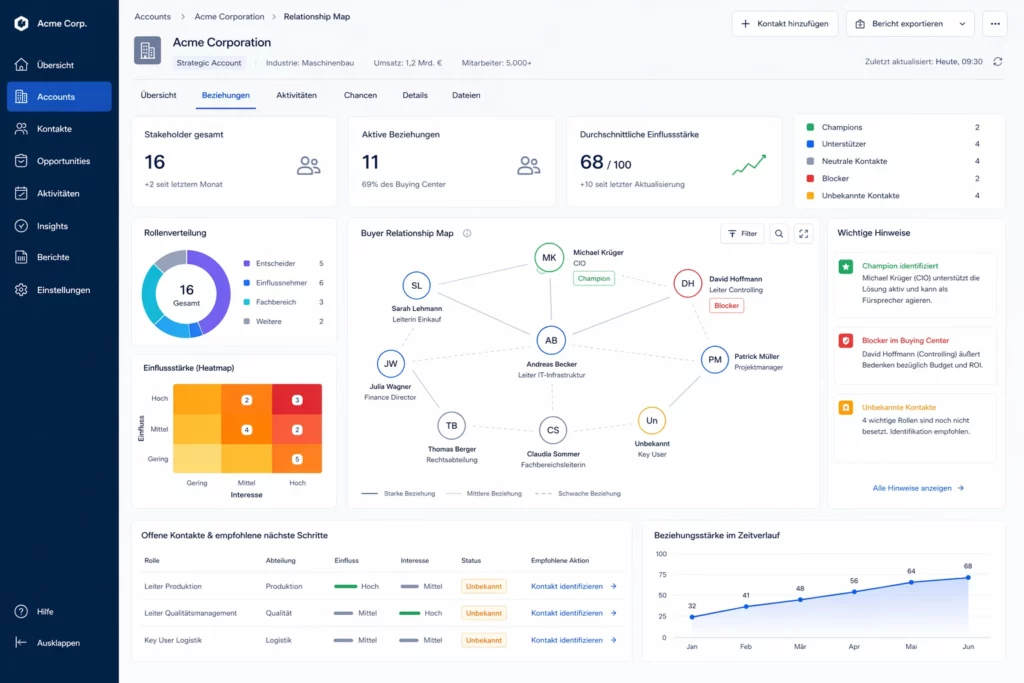Open Hilfe at the bottom of the sidebar
Screen dimensions: 1024x683
pos(40,611)
